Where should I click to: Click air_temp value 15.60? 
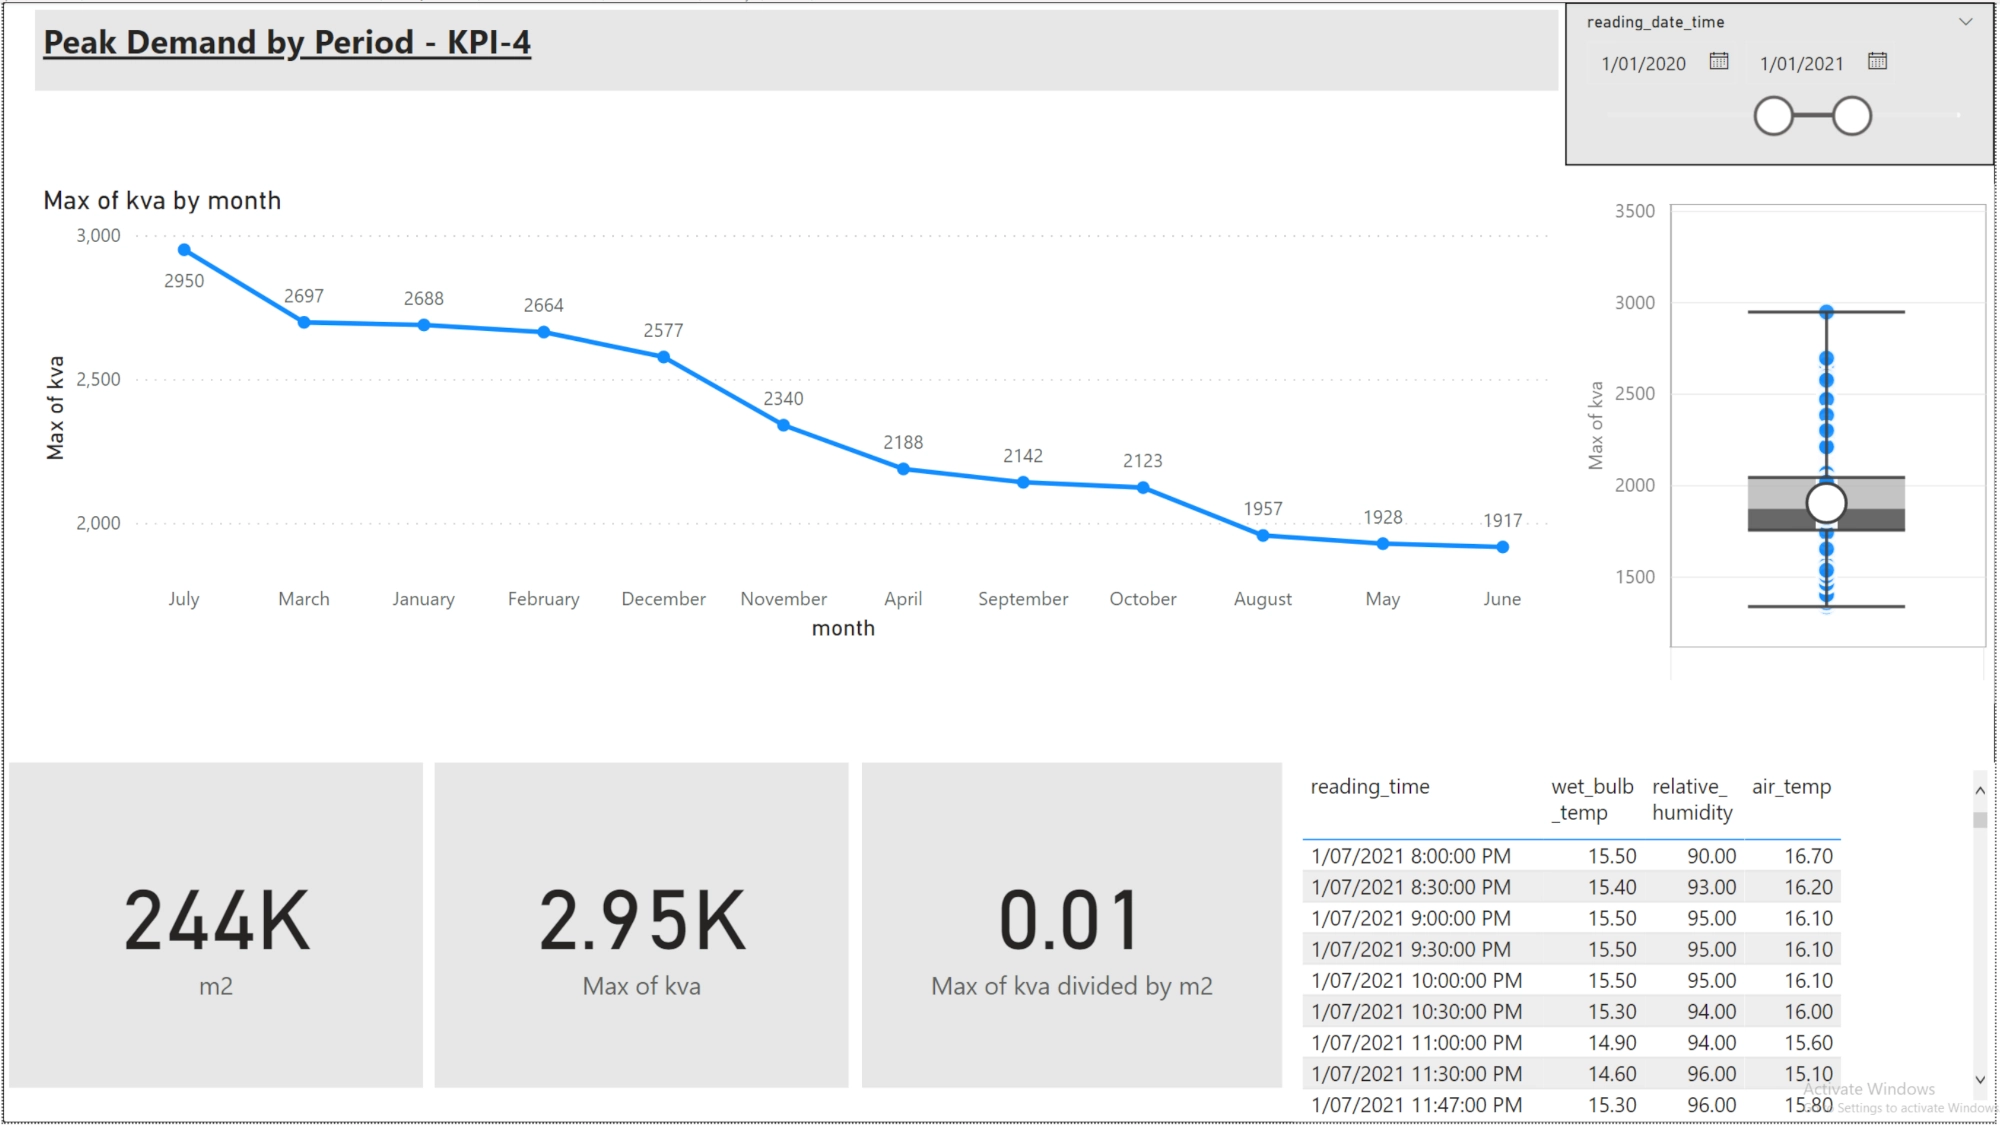1809,1042
